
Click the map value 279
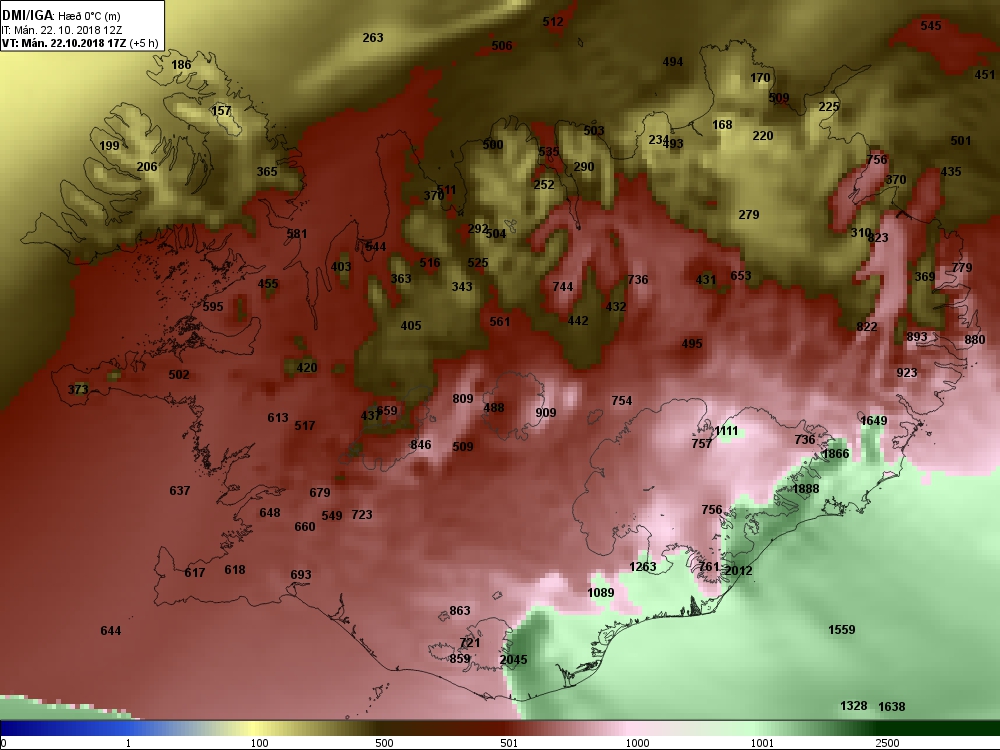[x=748, y=214]
